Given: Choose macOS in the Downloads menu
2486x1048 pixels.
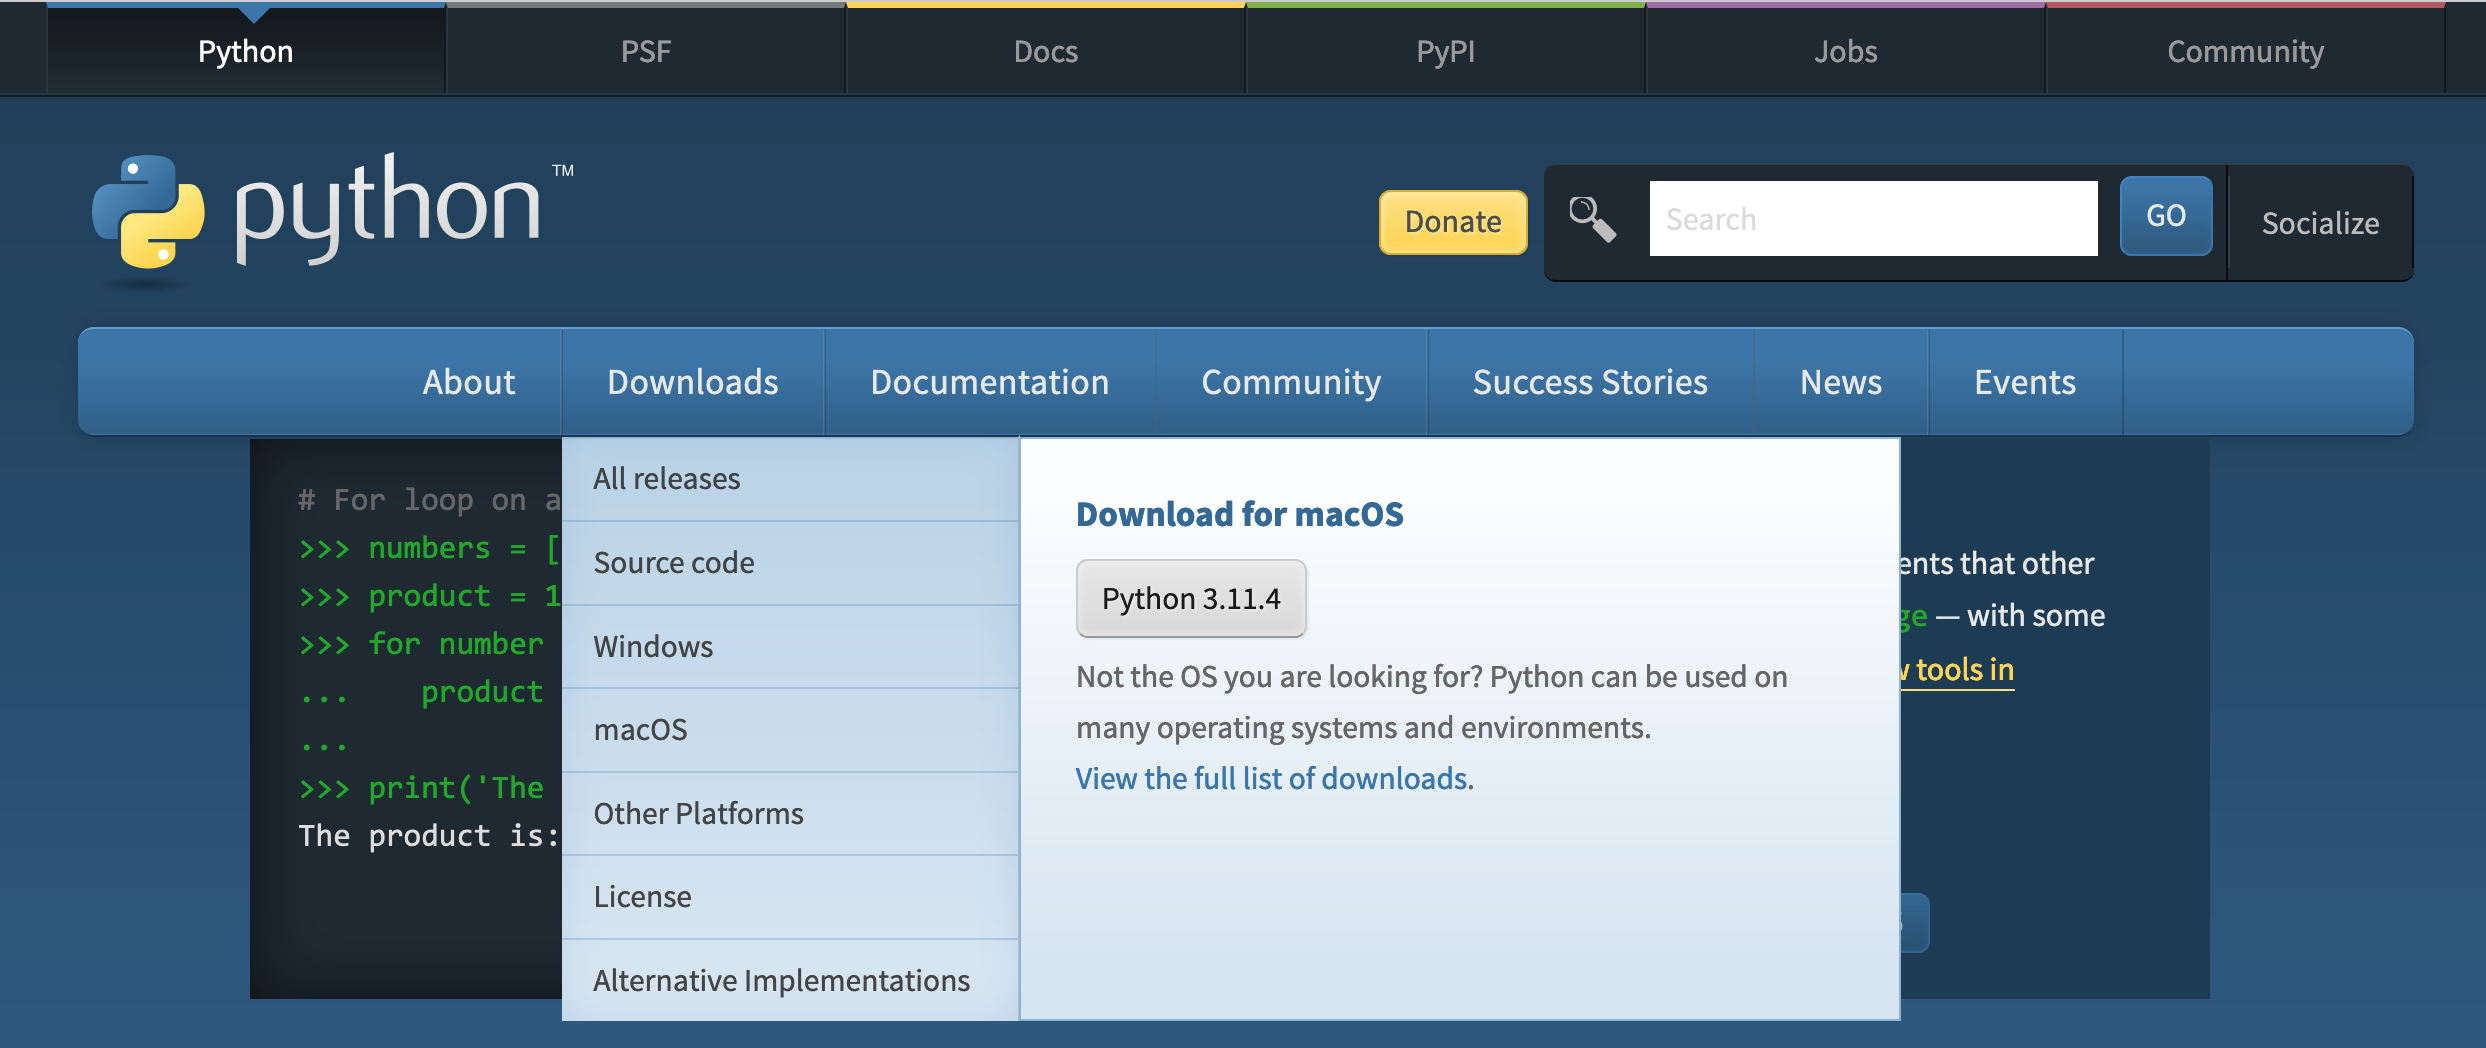Looking at the screenshot, I should click(790, 730).
